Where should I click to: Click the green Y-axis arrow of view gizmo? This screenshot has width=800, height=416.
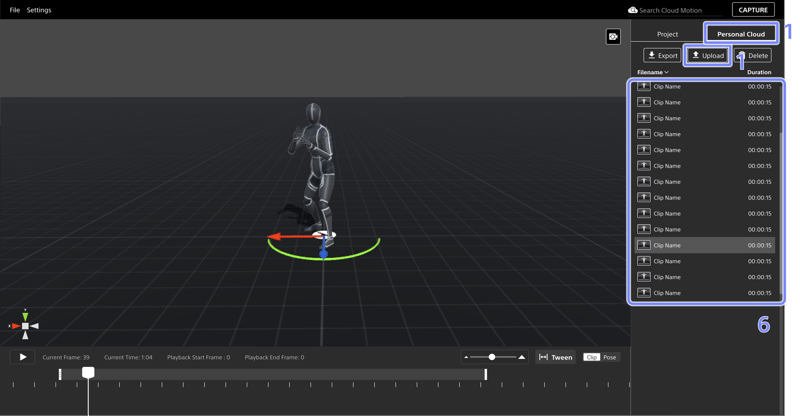(x=25, y=316)
